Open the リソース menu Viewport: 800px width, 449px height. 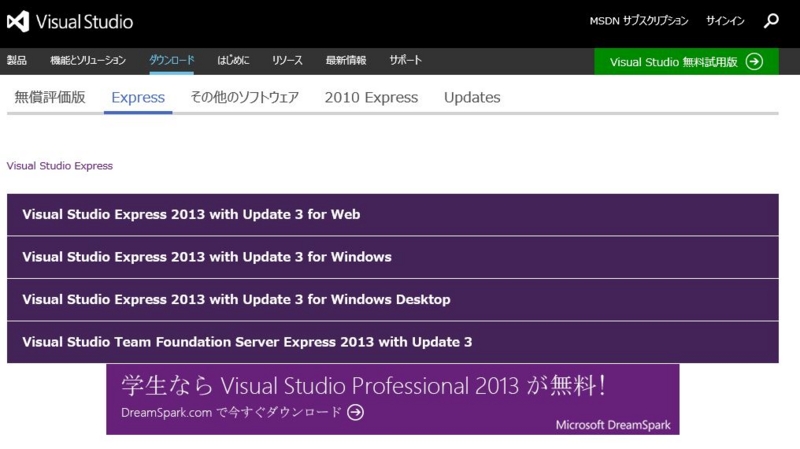(x=287, y=60)
